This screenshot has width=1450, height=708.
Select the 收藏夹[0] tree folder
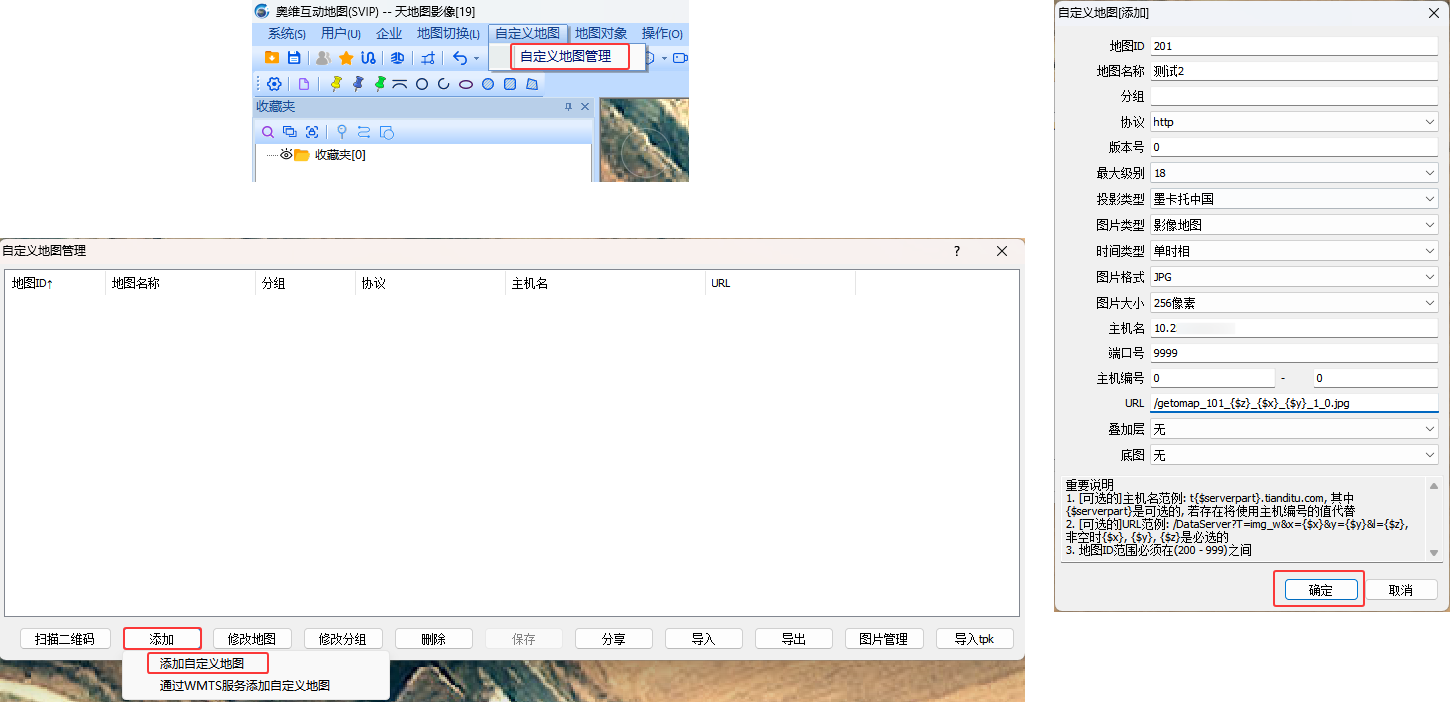point(340,155)
